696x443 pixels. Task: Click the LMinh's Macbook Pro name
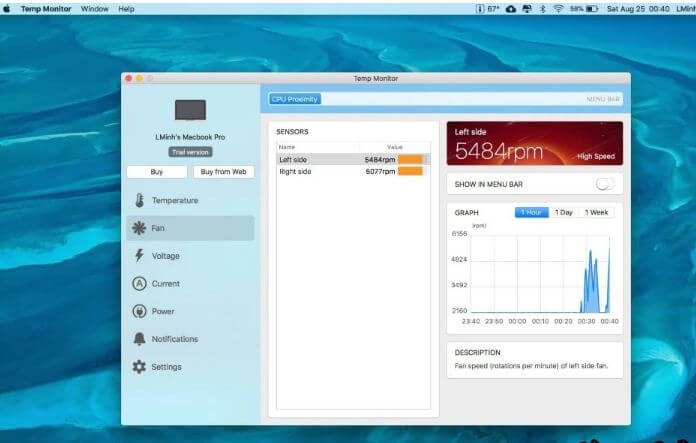tap(190, 137)
